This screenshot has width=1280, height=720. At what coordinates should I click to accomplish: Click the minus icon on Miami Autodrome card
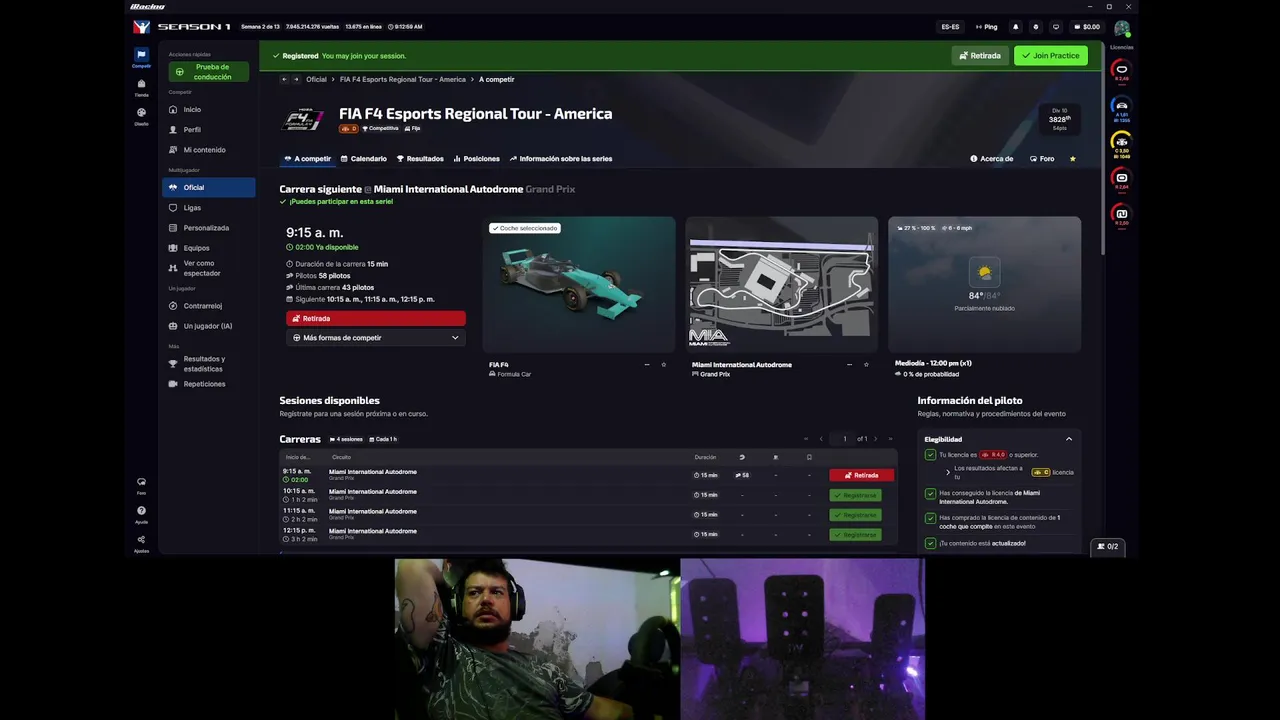[850, 365]
